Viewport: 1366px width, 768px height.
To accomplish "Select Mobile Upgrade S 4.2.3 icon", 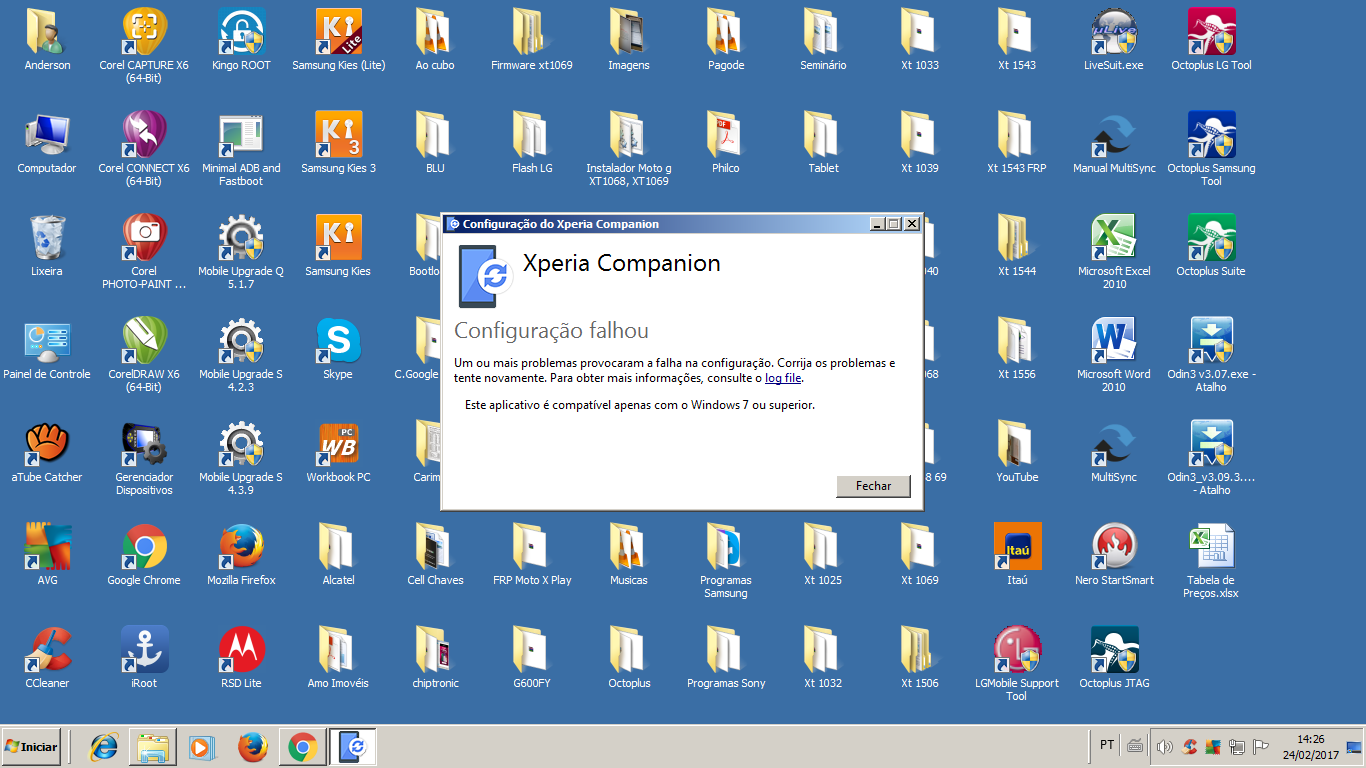I will 241,340.
